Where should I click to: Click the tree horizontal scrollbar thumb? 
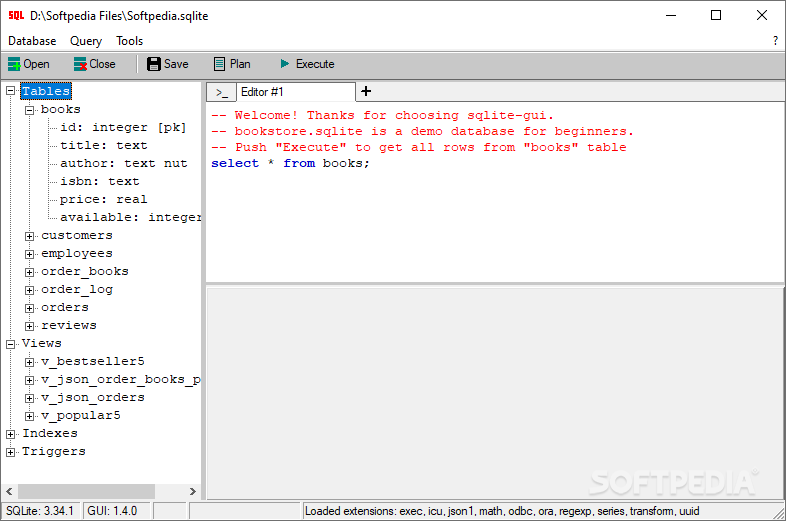pos(86,491)
